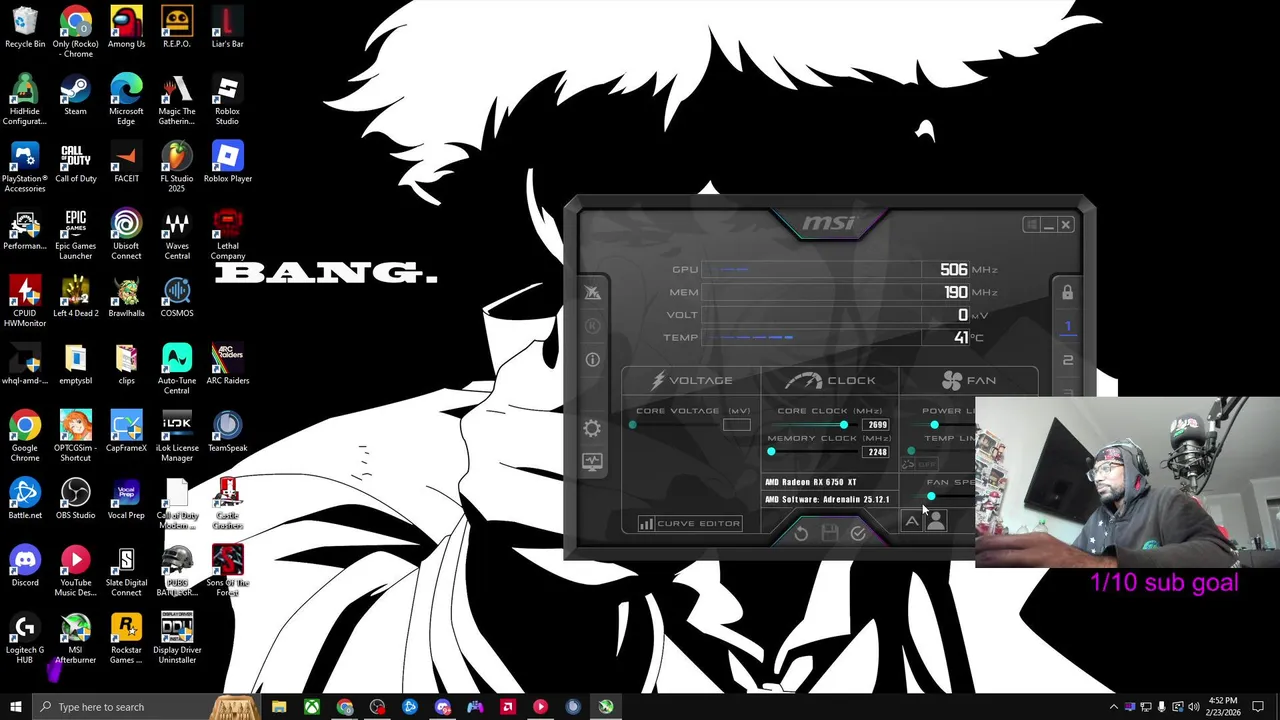Adjust the Core Voltage slider handle
1280x720 pixels.
[632, 425]
